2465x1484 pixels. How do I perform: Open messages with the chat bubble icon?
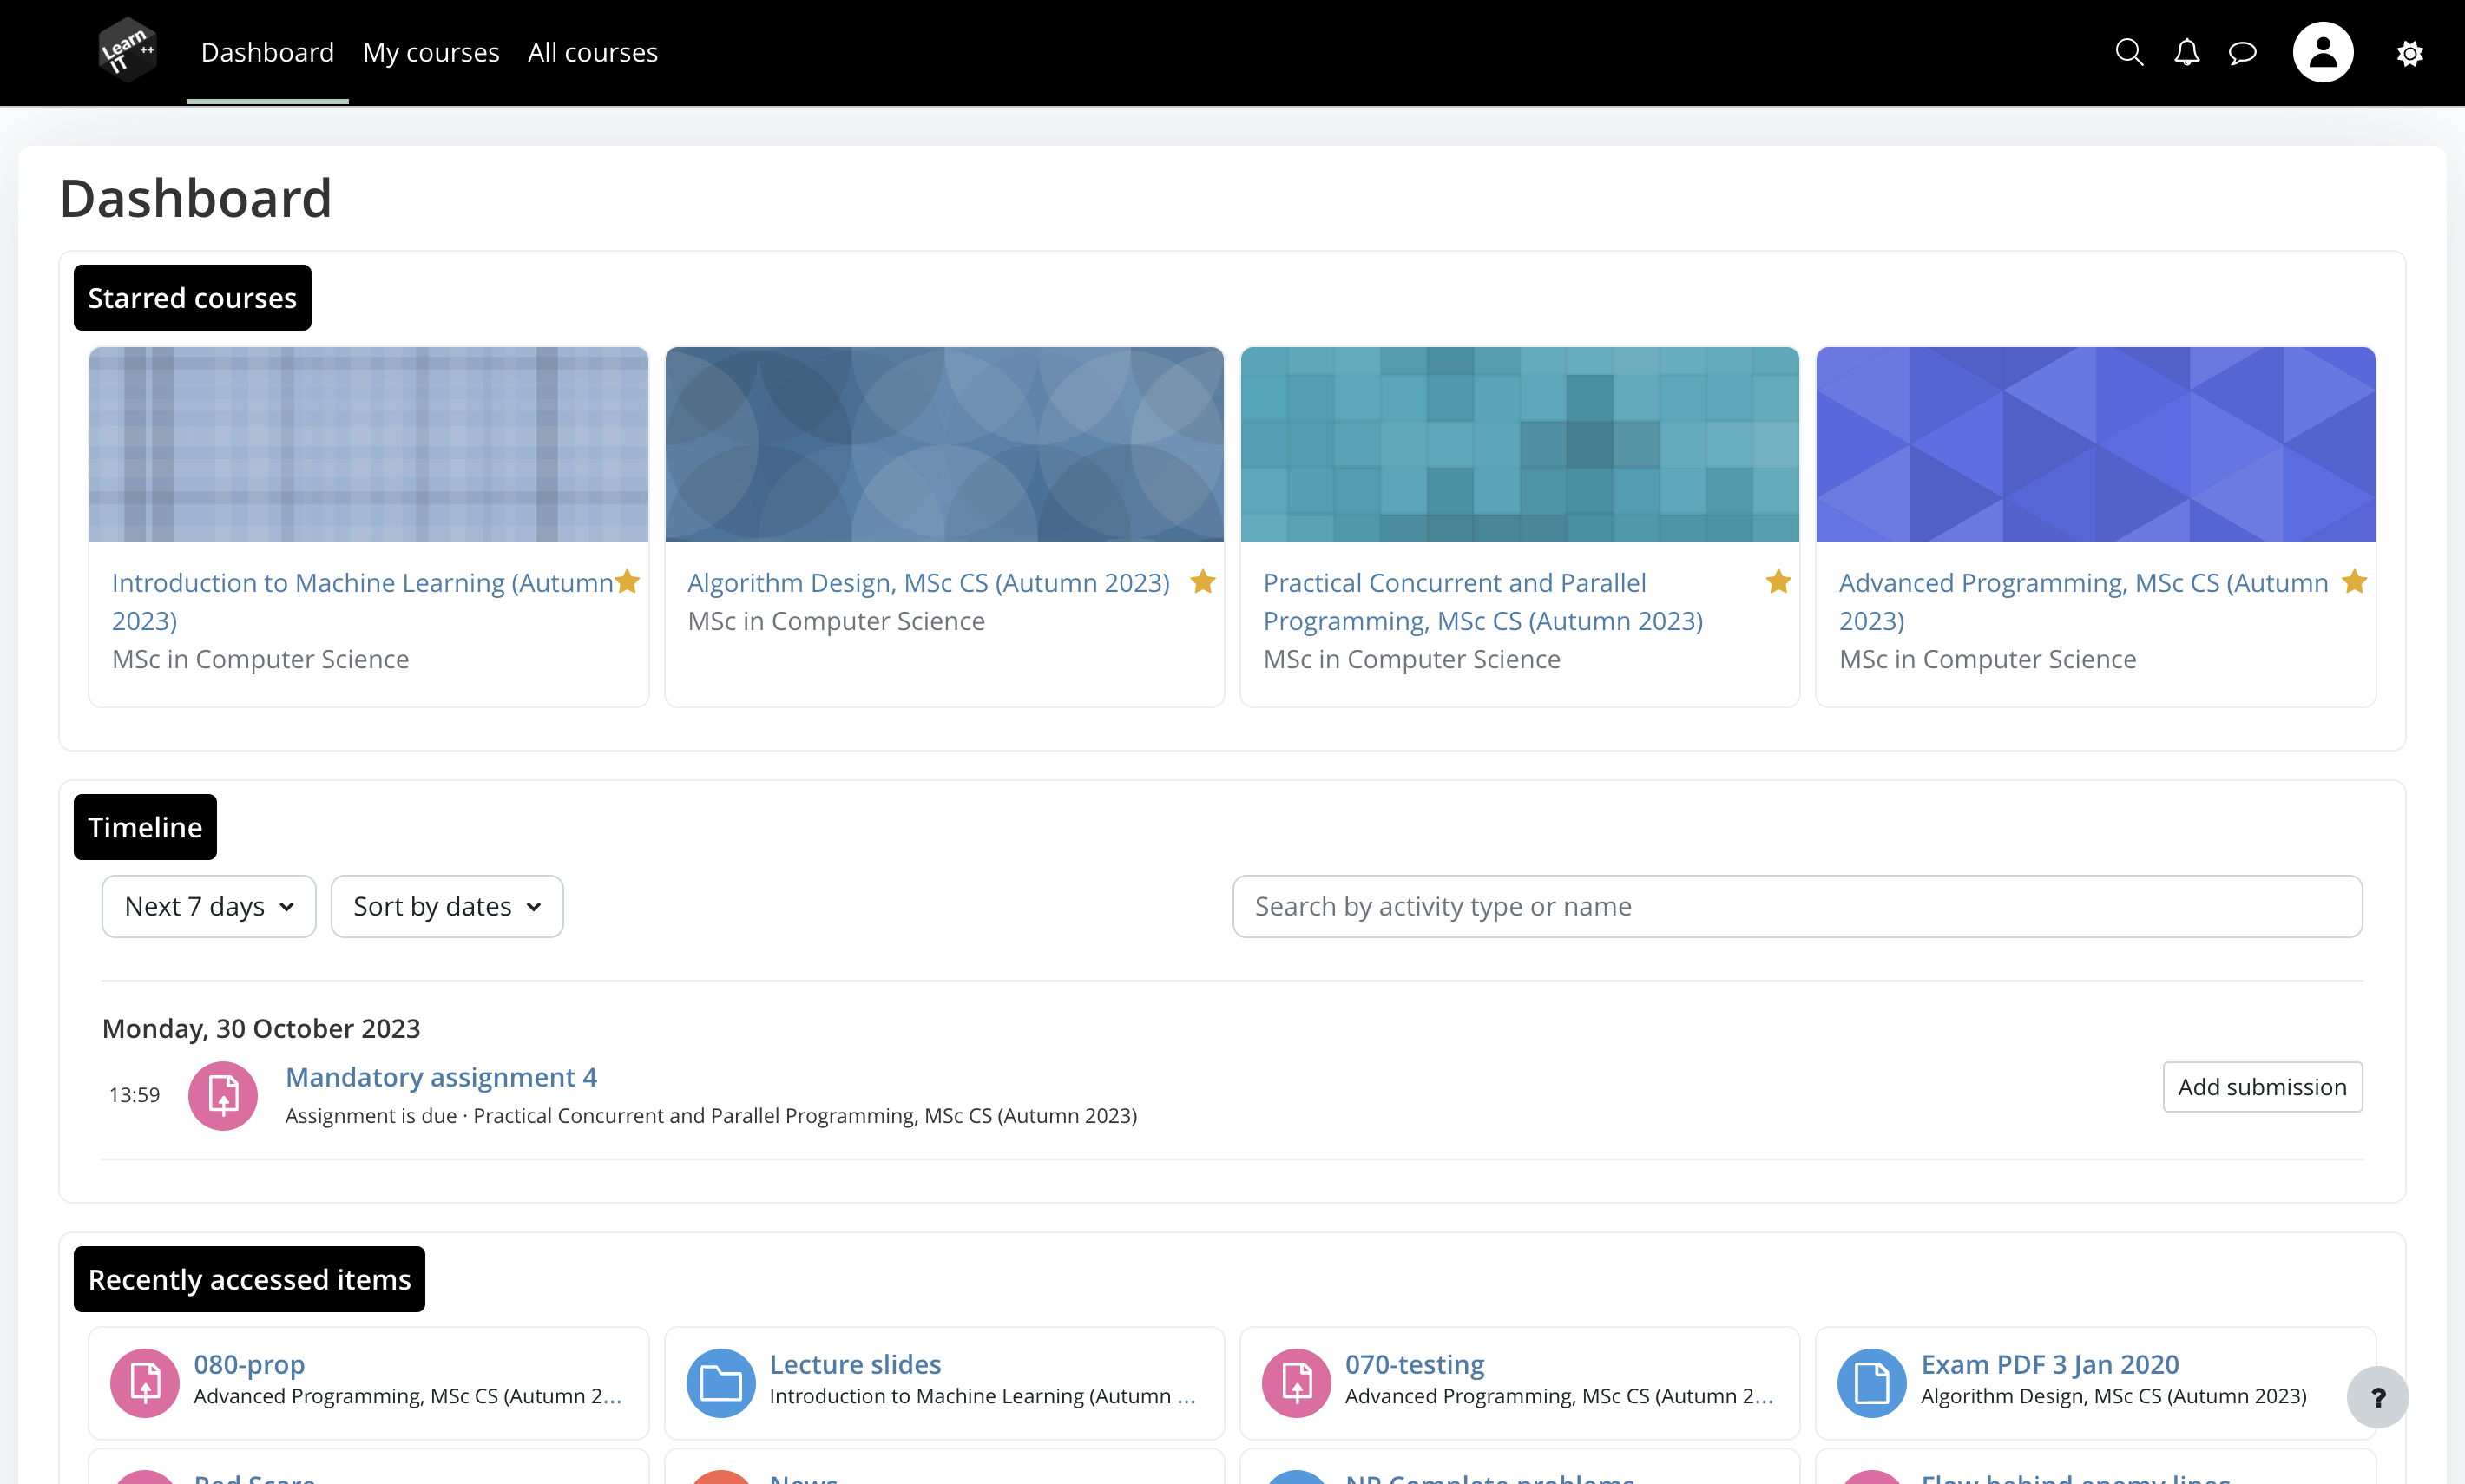(2243, 52)
